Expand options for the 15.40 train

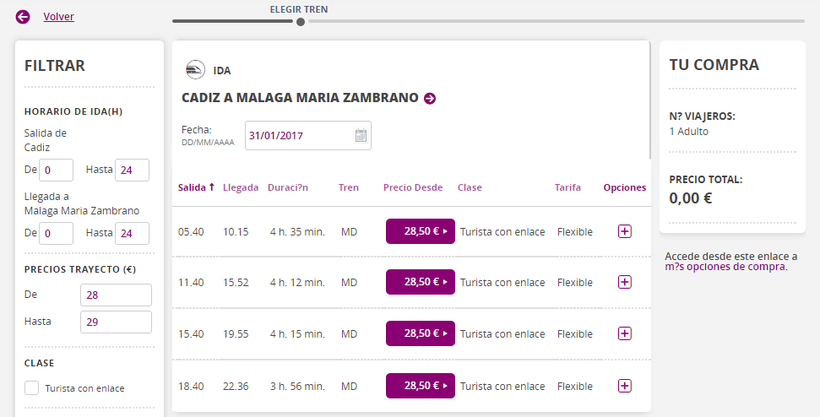click(625, 333)
